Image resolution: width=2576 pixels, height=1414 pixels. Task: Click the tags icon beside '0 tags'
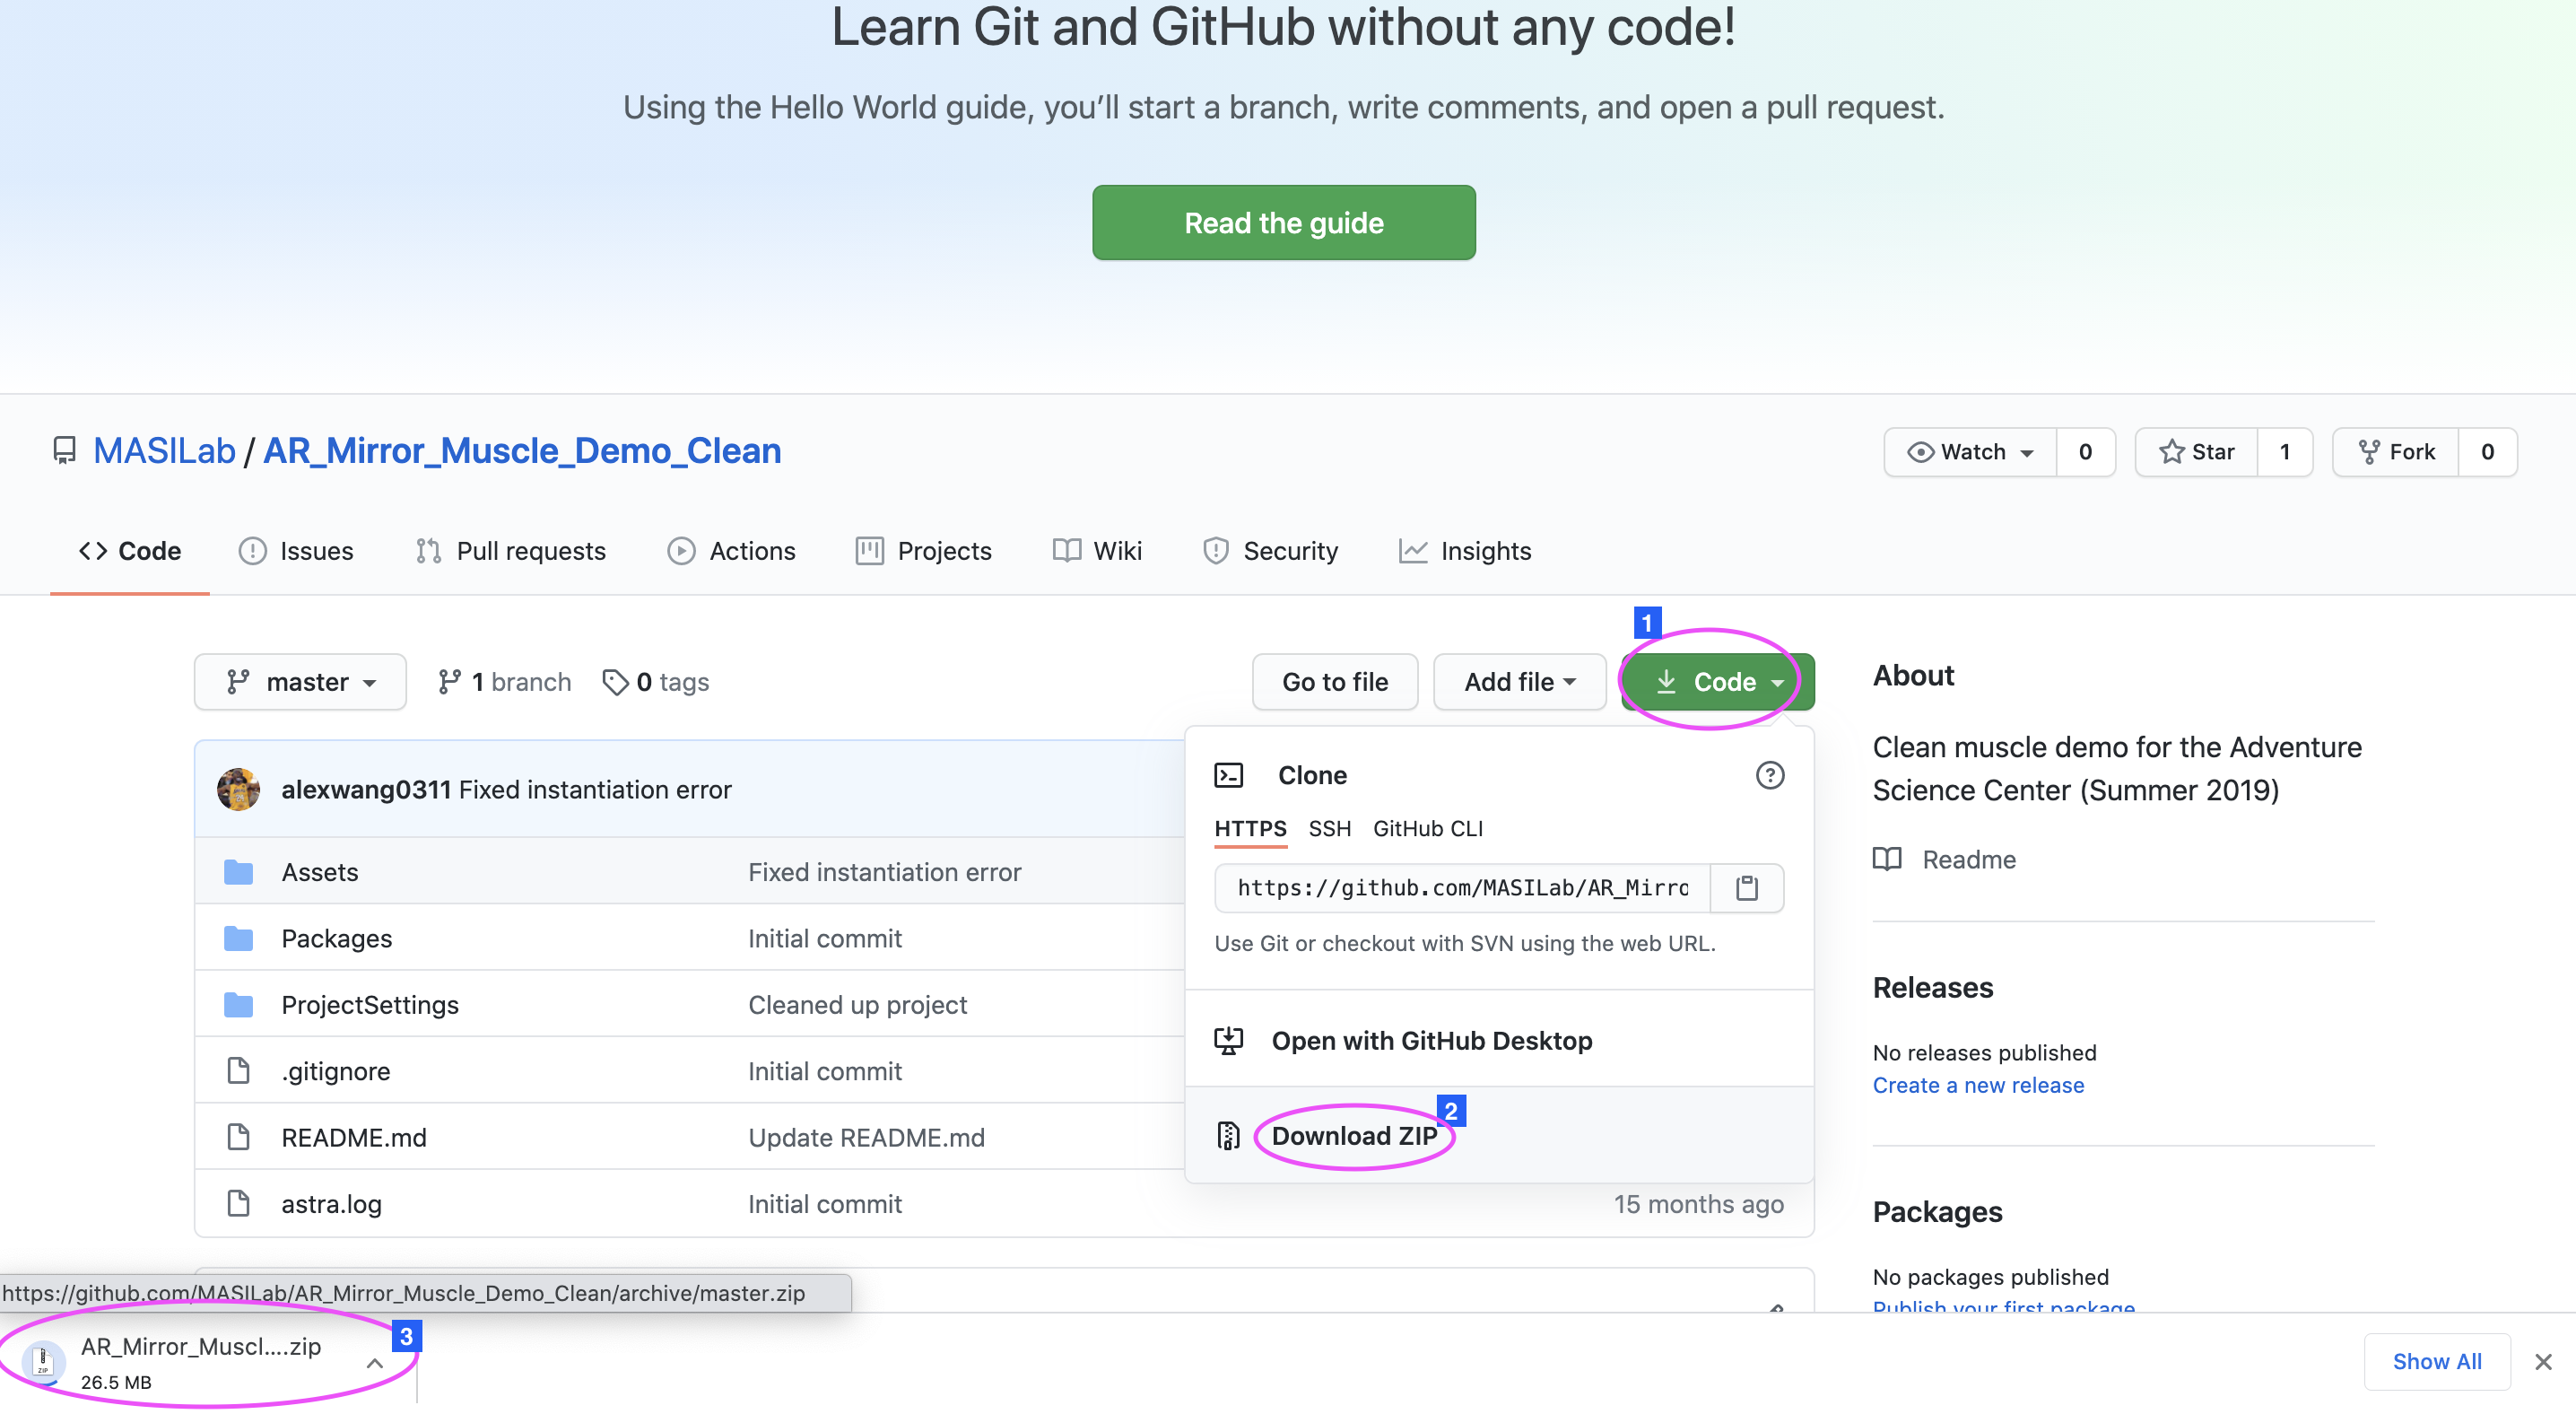click(615, 681)
